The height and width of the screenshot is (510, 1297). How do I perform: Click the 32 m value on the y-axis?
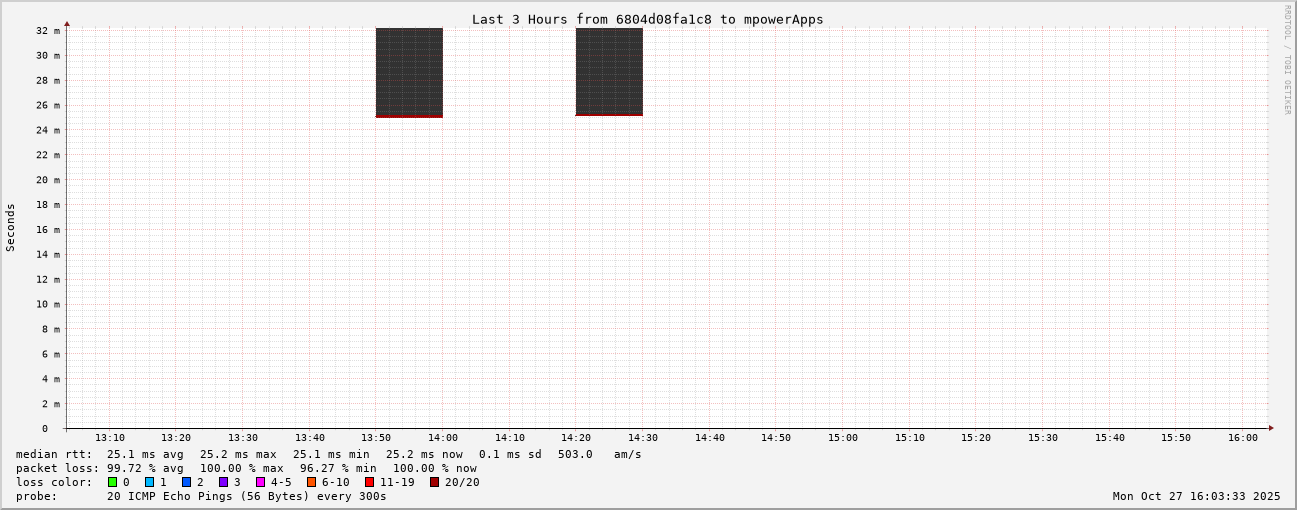click(49, 31)
